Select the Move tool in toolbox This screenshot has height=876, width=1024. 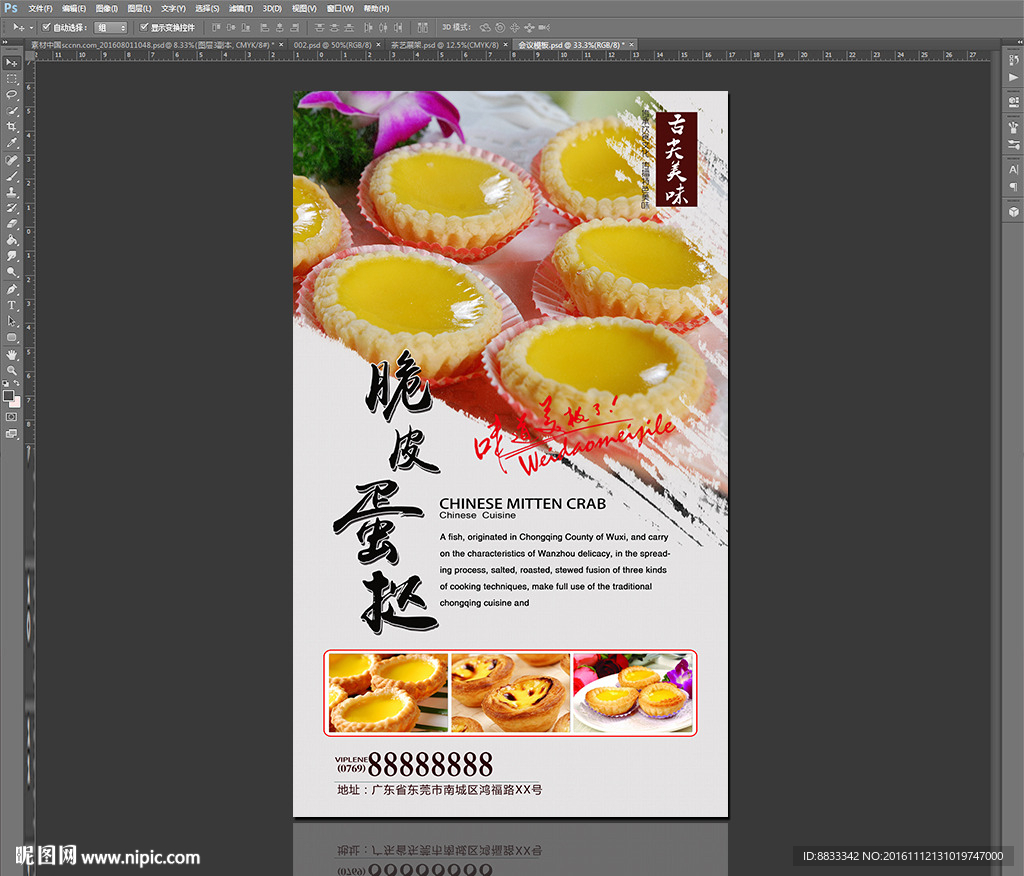(x=12, y=63)
